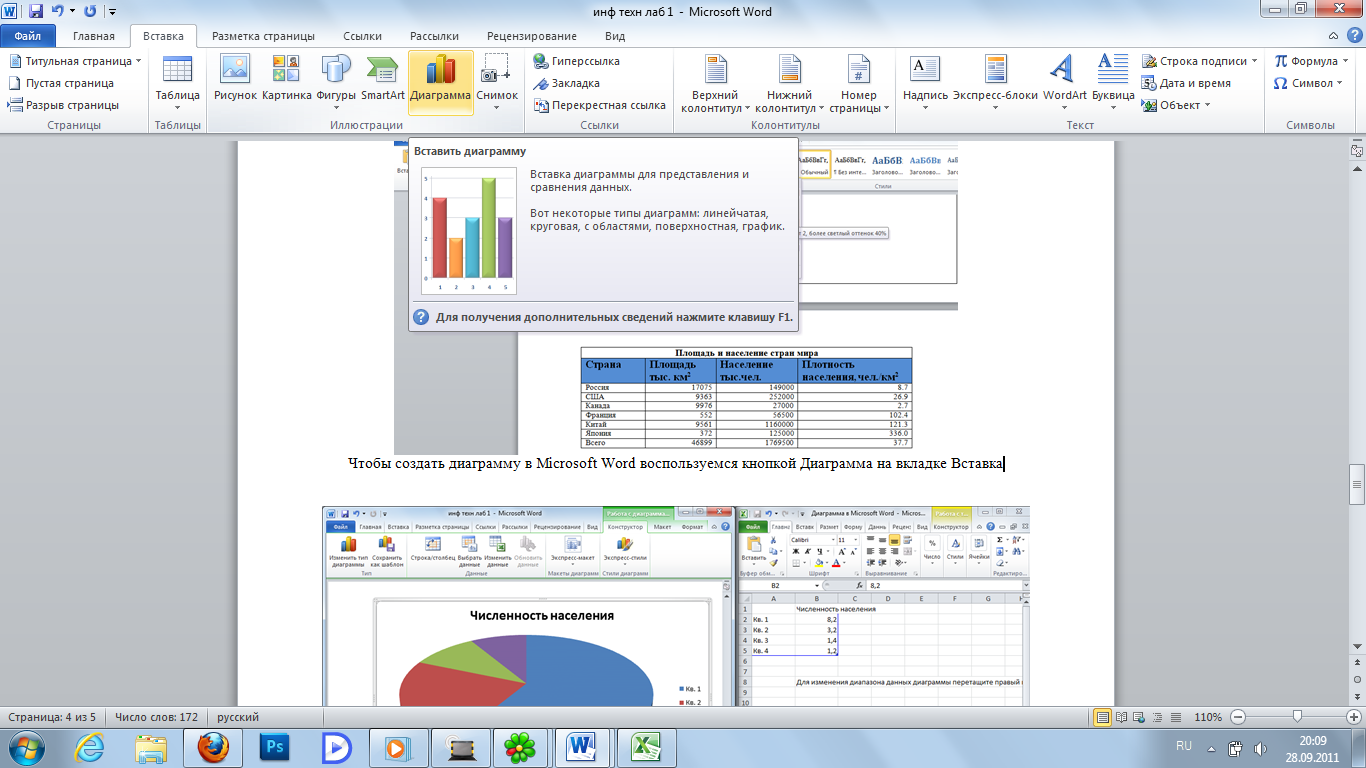
Task: Open the Таблица insert table menu
Action: click(x=177, y=81)
